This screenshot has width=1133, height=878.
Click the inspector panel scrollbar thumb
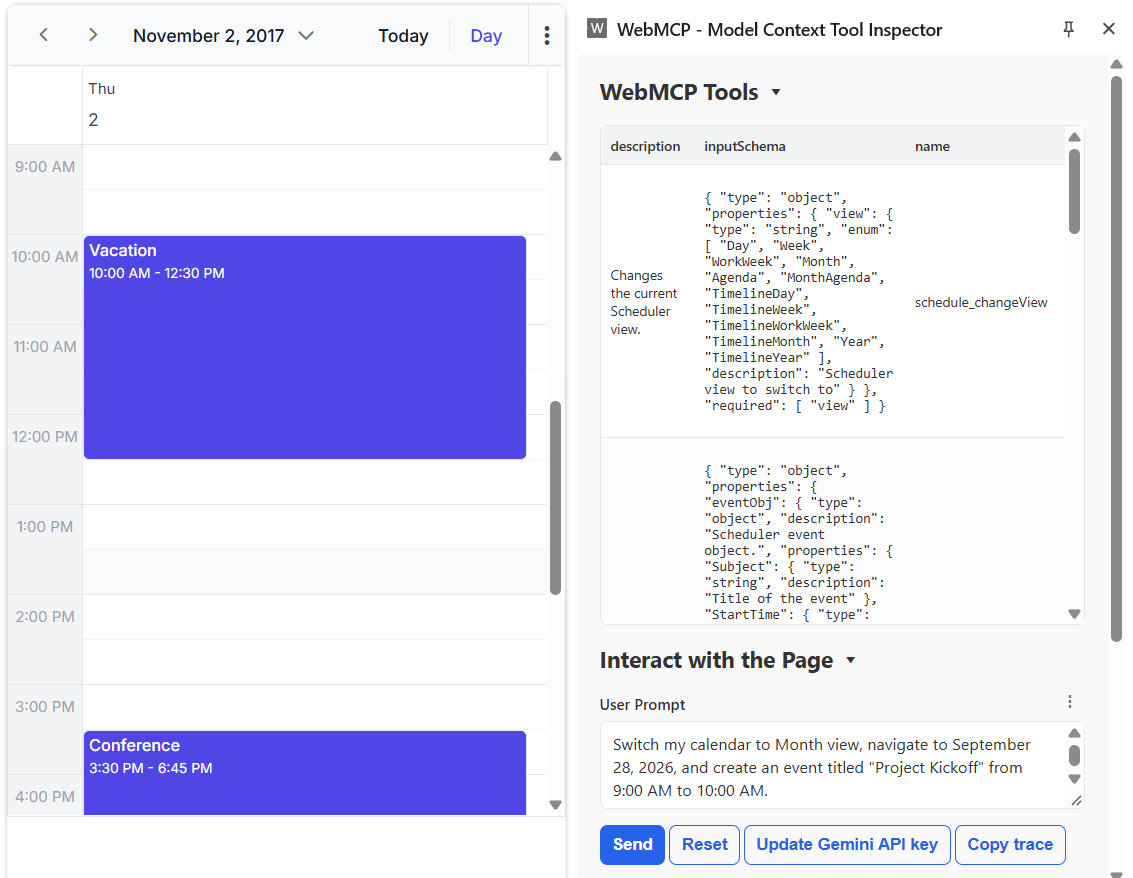click(1116, 358)
